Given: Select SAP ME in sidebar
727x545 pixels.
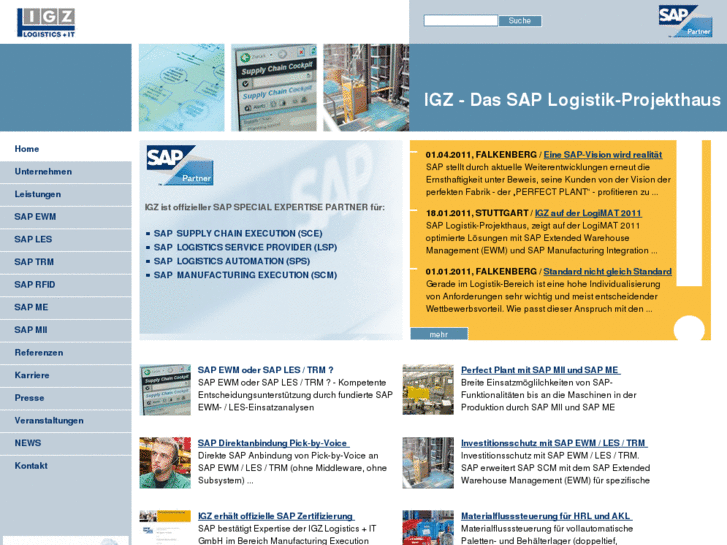Looking at the screenshot, I should point(66,308).
